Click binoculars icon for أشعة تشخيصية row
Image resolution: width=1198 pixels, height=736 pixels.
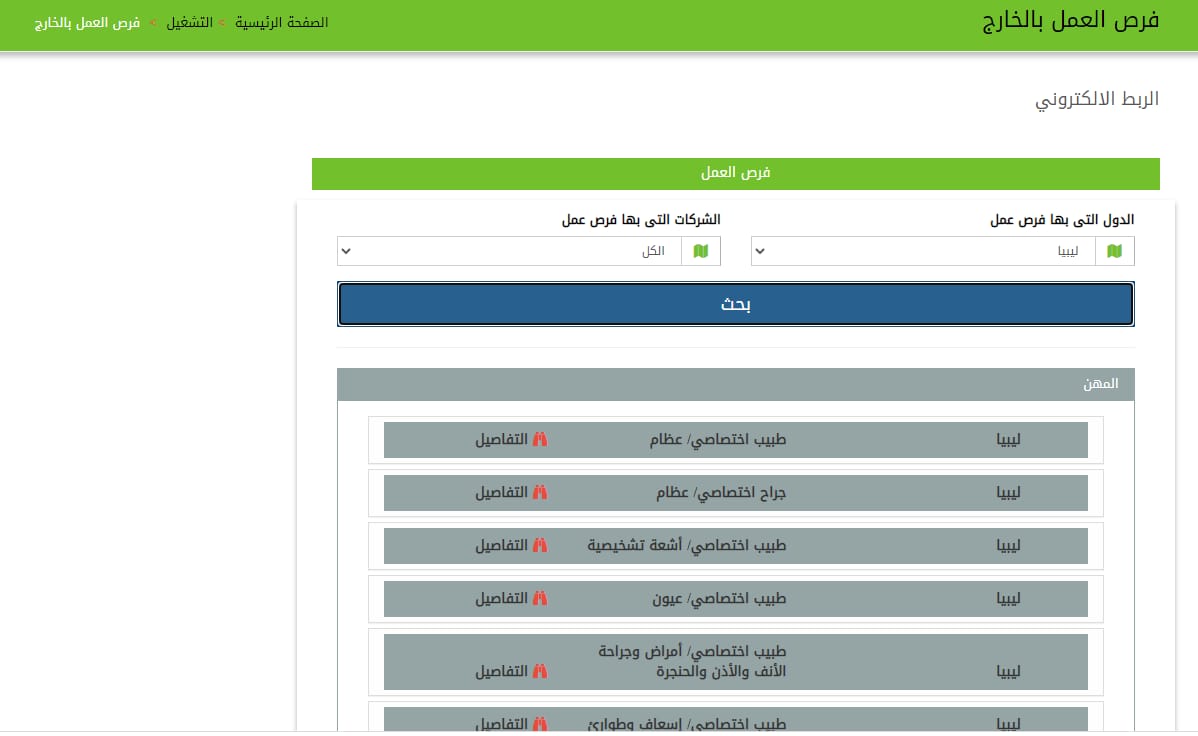click(540, 546)
